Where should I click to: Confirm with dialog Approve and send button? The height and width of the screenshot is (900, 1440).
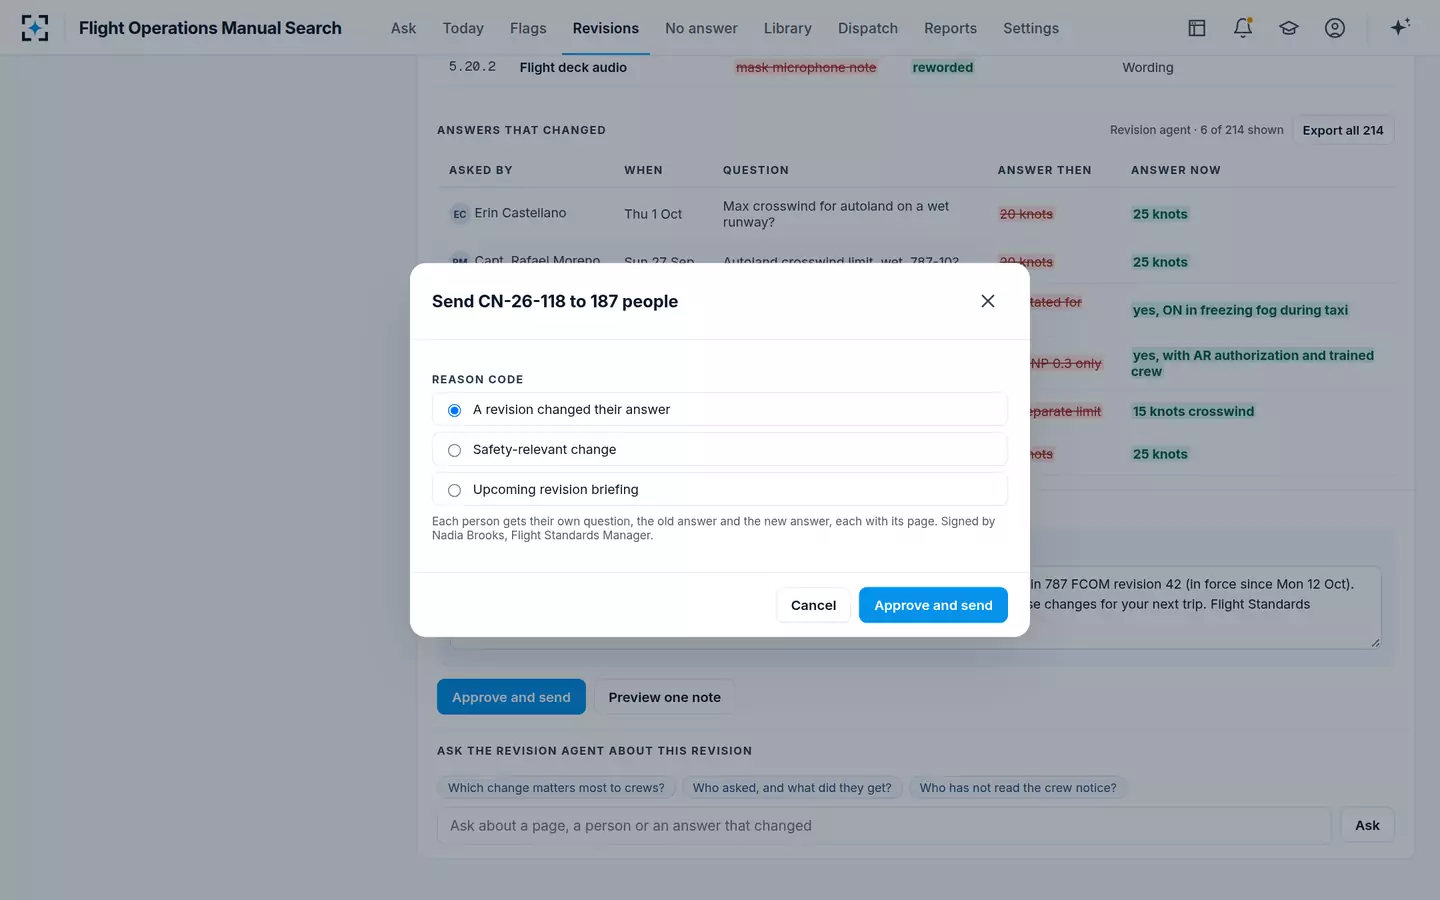coord(933,605)
